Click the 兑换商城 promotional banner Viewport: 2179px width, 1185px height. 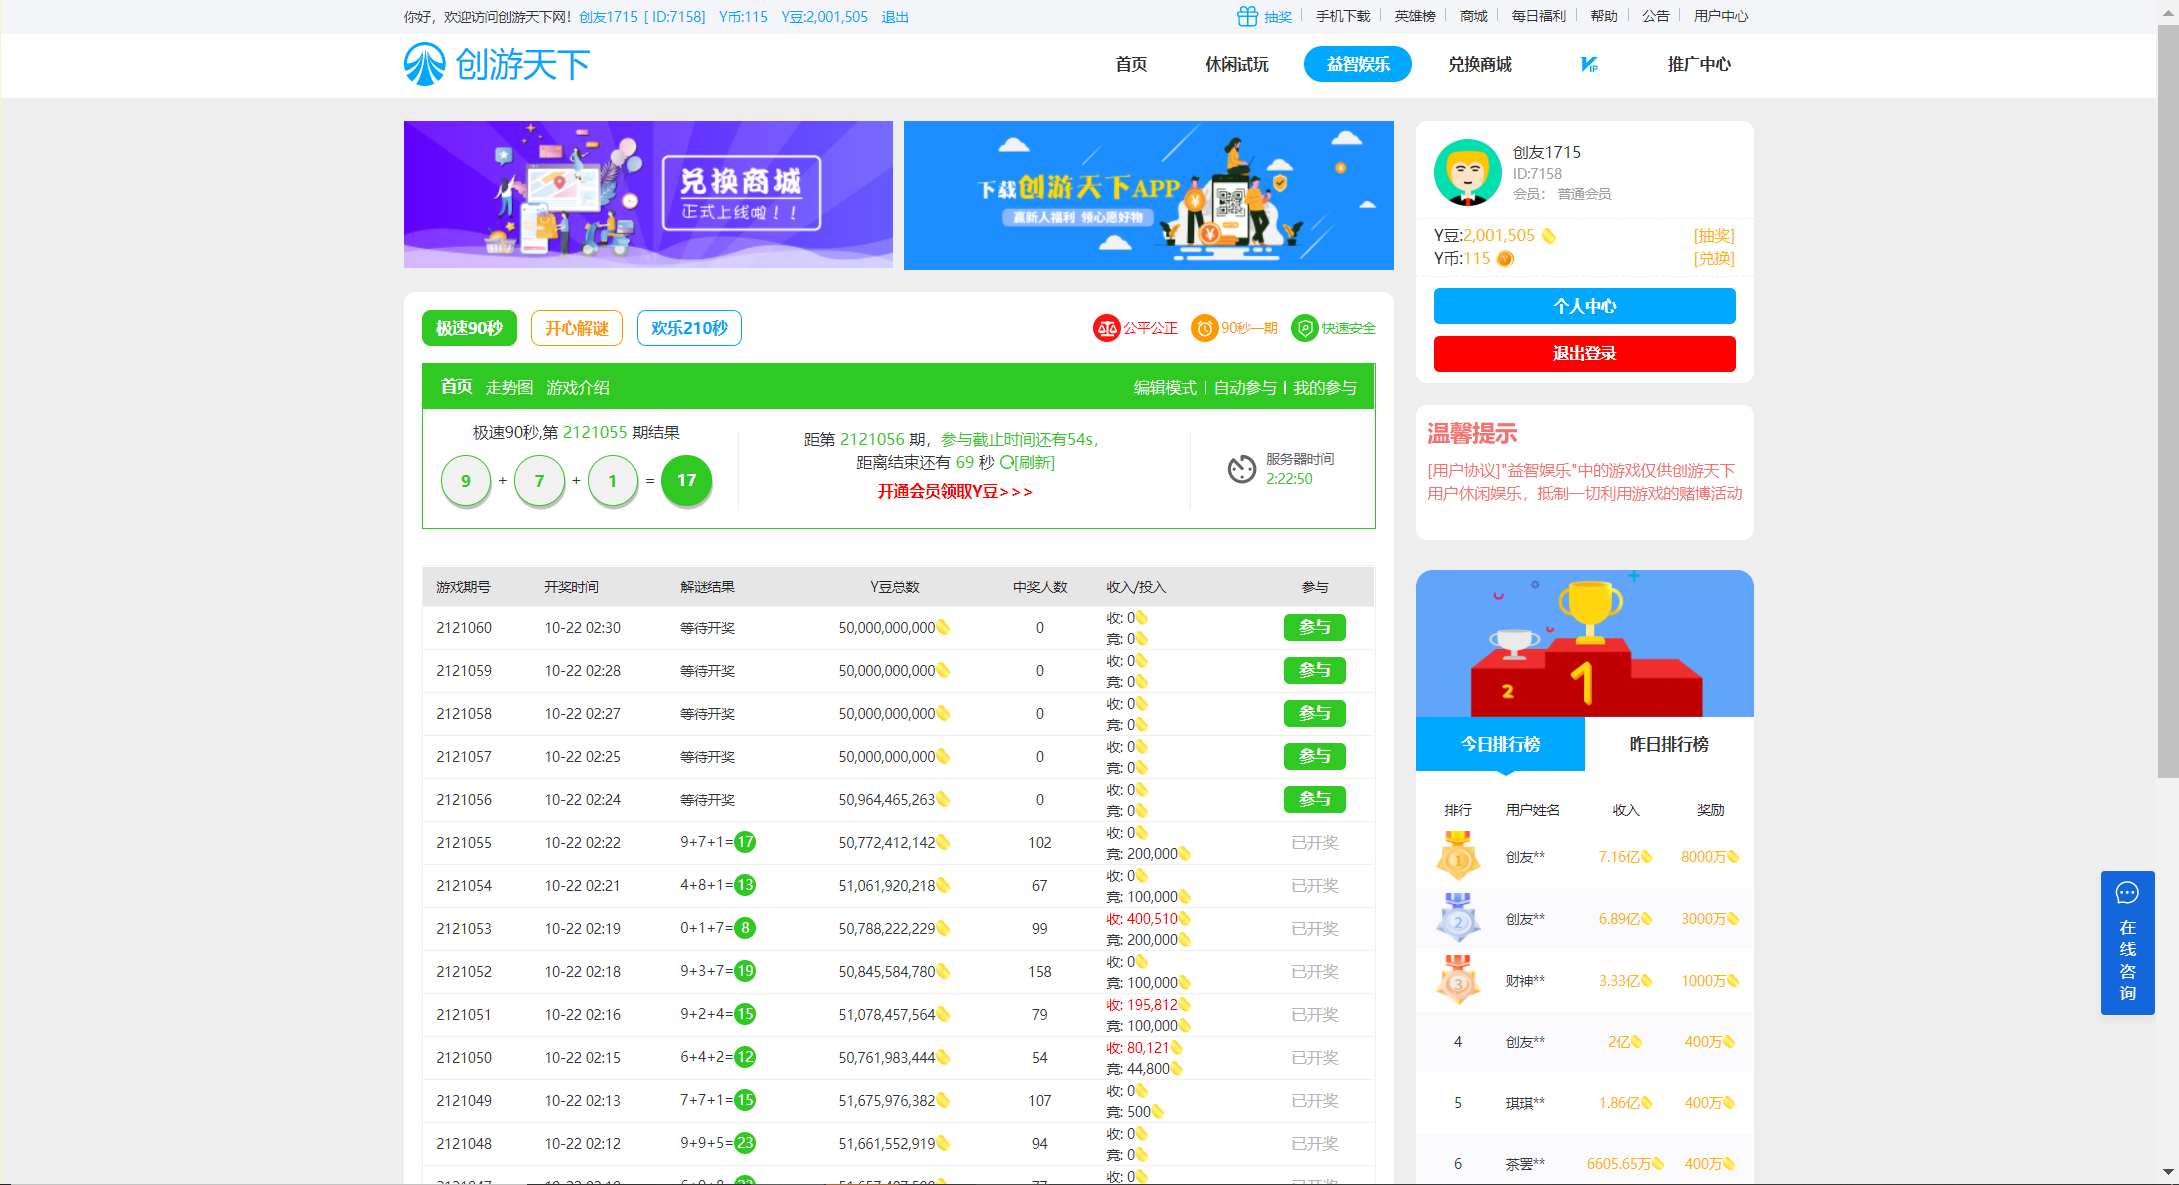tap(648, 194)
